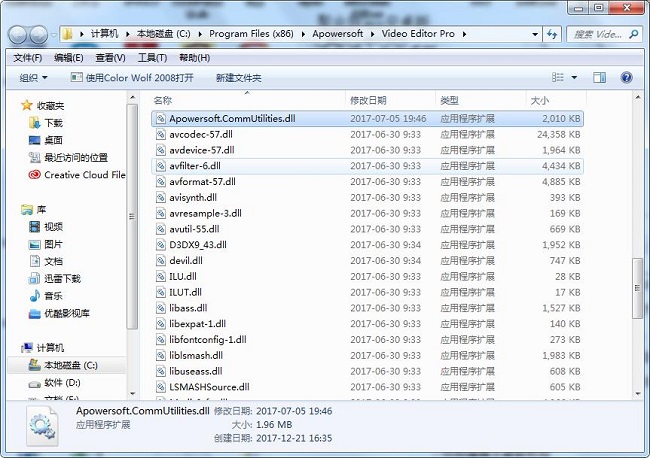Select file Apowersoft.CommUtilities.dll icon
The width and height of the screenshot is (650, 458).
[x=161, y=119]
